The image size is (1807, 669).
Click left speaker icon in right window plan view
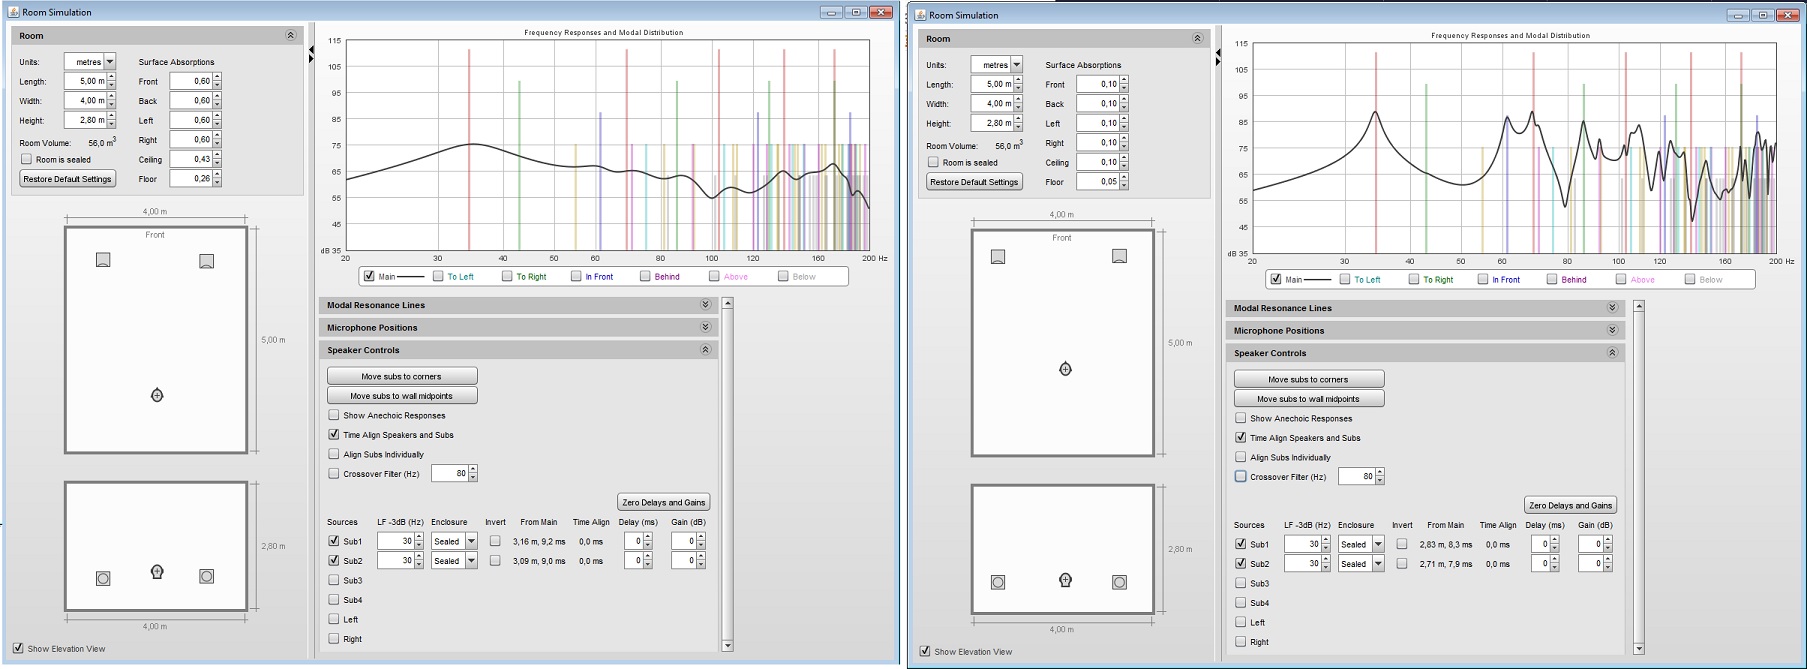pos(998,257)
